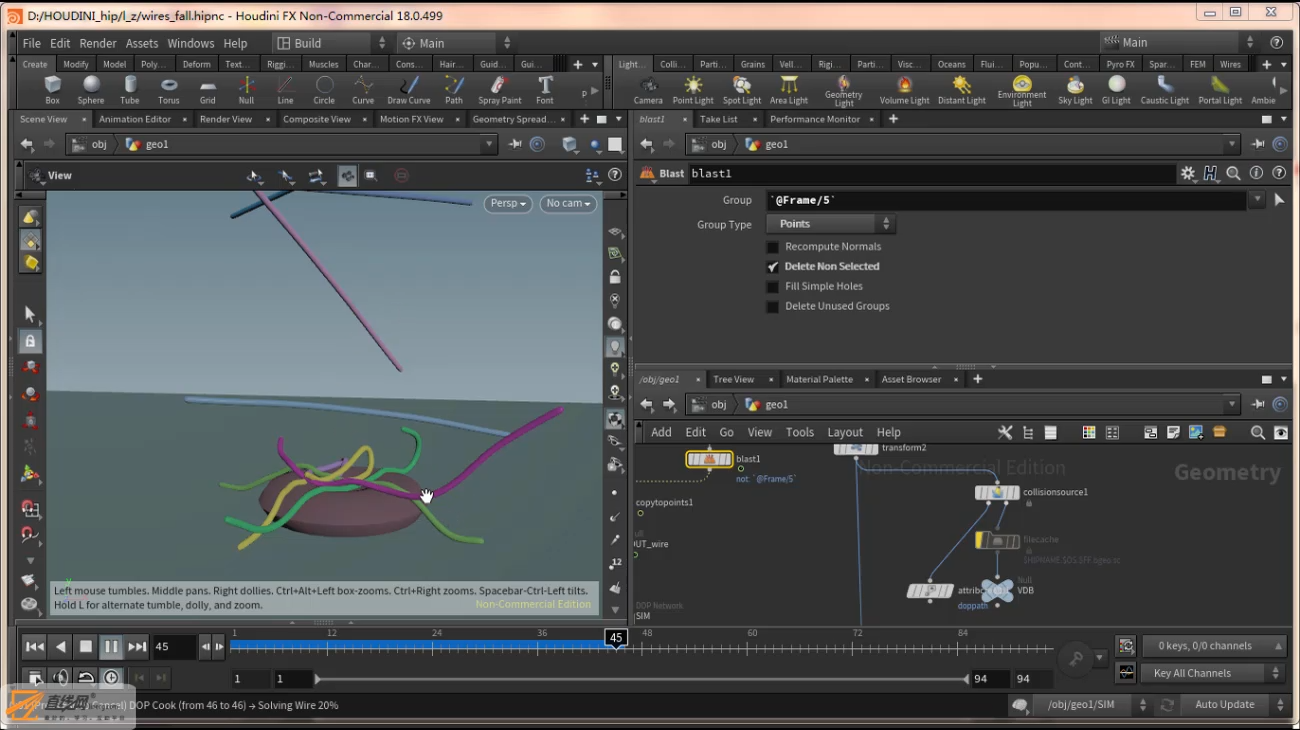This screenshot has width=1300, height=730.
Task: Switch to the Take List tab
Action: click(x=718, y=119)
